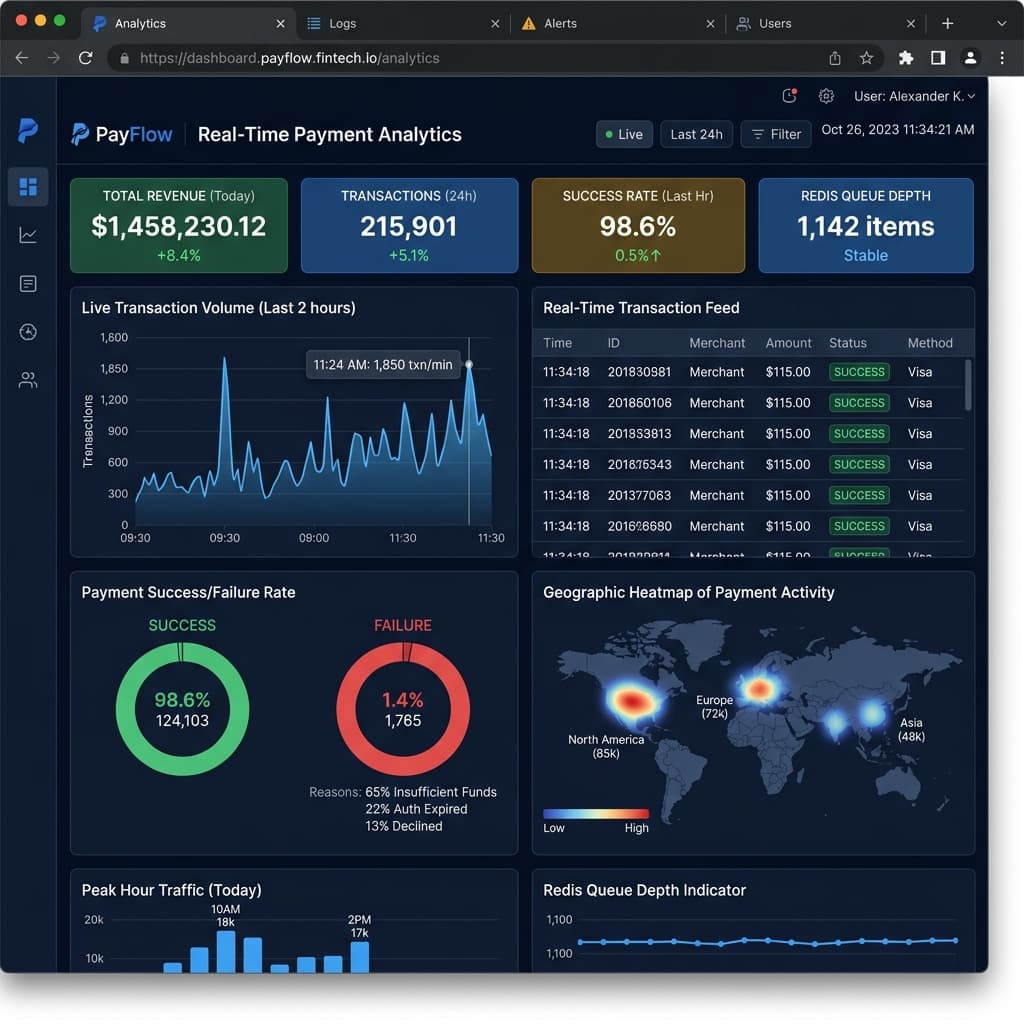Switch to the Alerts tab

pos(618,24)
